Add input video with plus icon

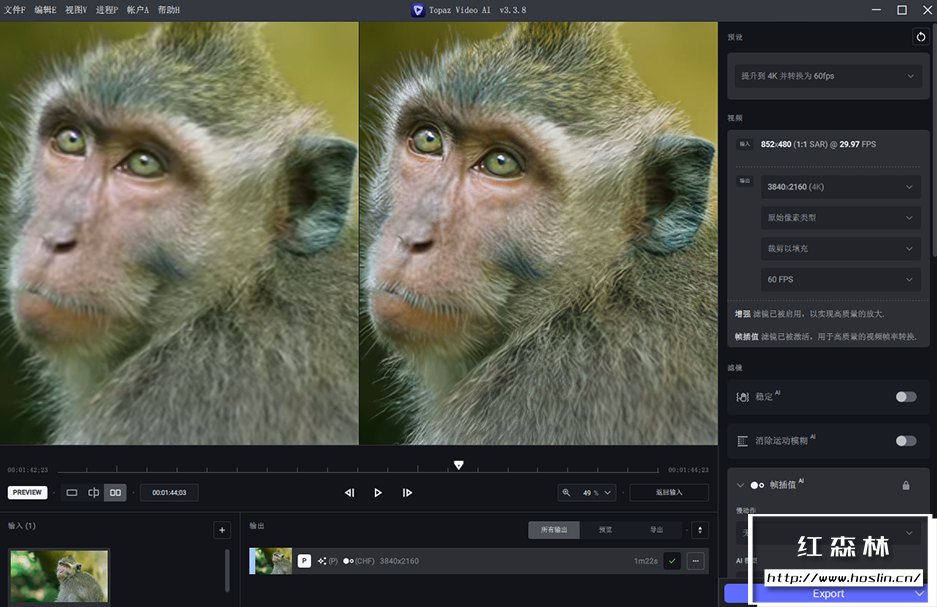[222, 530]
